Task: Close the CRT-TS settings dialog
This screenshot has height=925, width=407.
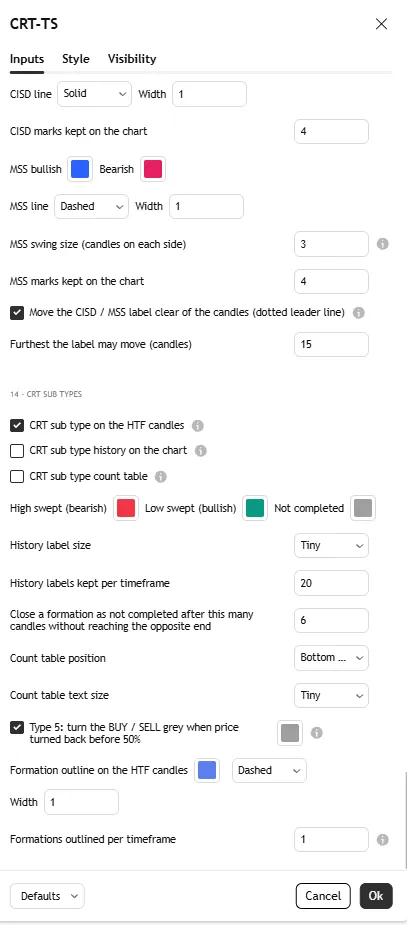Action: tap(382, 24)
